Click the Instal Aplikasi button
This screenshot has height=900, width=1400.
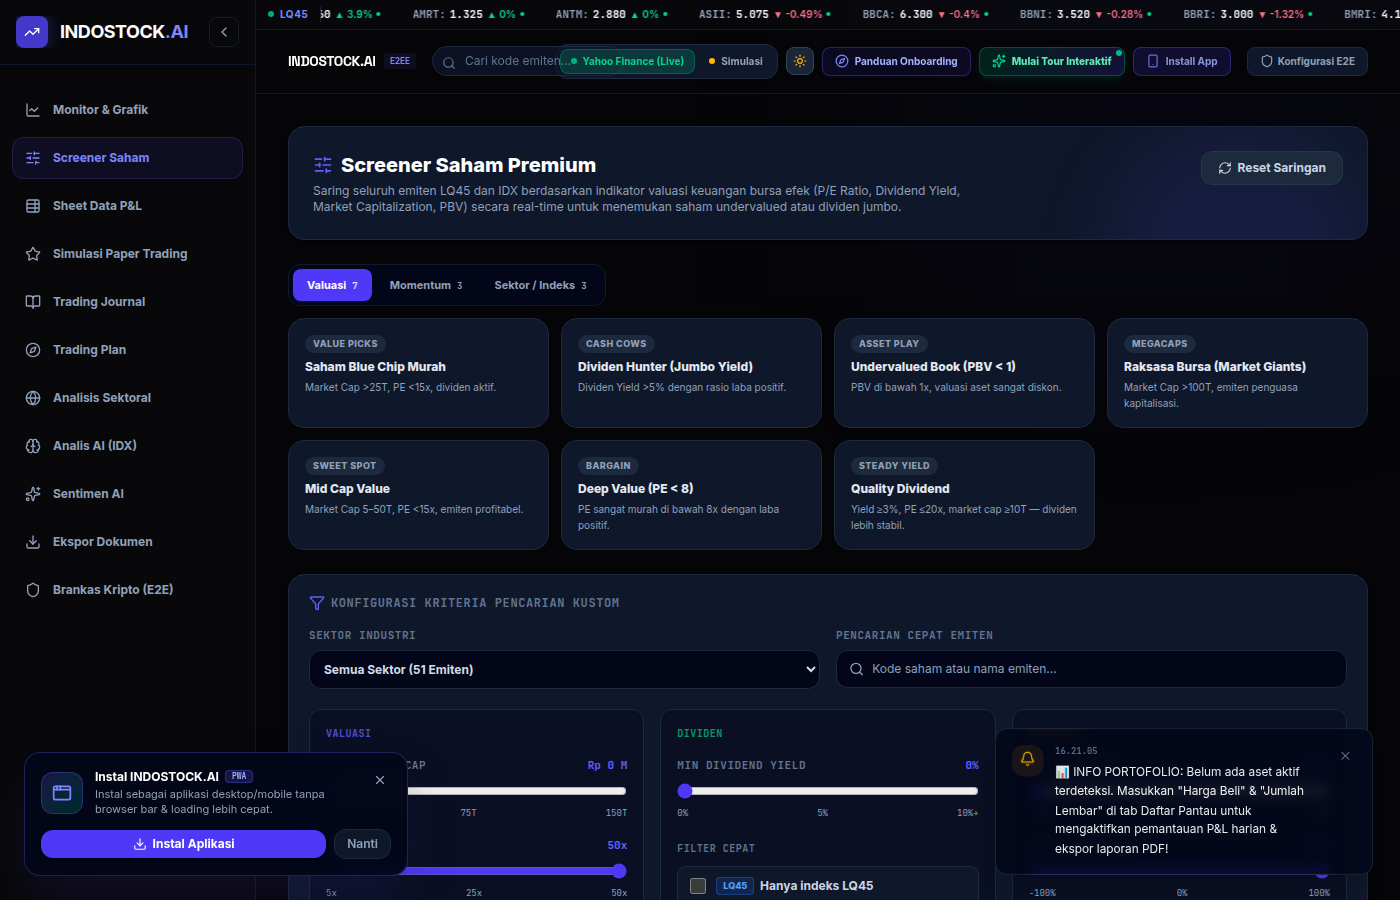[x=183, y=844]
